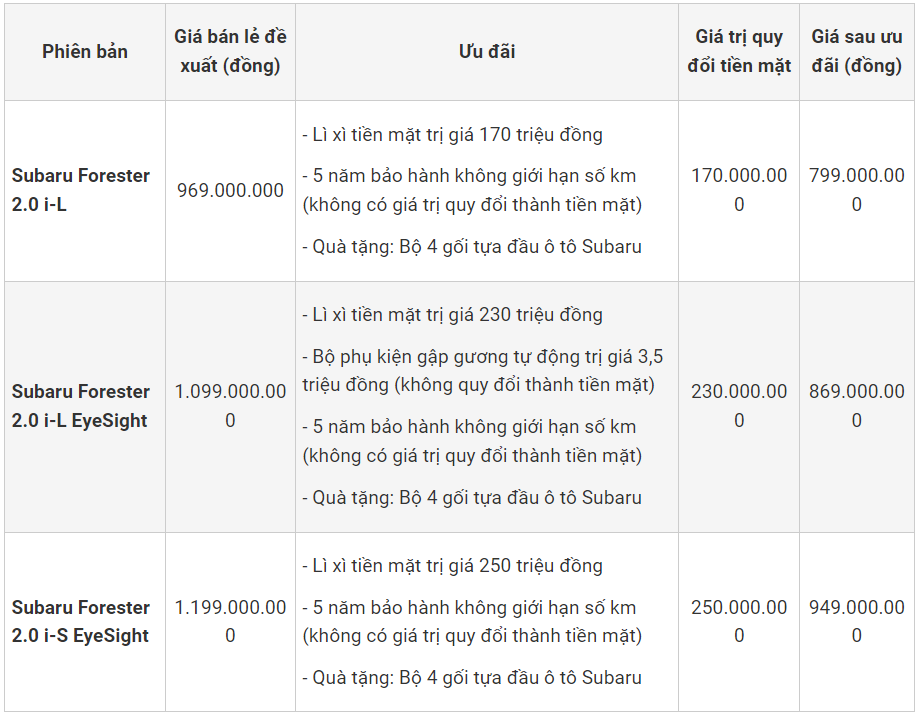This screenshot has width=918, height=712.
Task: Select the "Giá bán lẻ đề xuất" header
Action: [x=230, y=51]
